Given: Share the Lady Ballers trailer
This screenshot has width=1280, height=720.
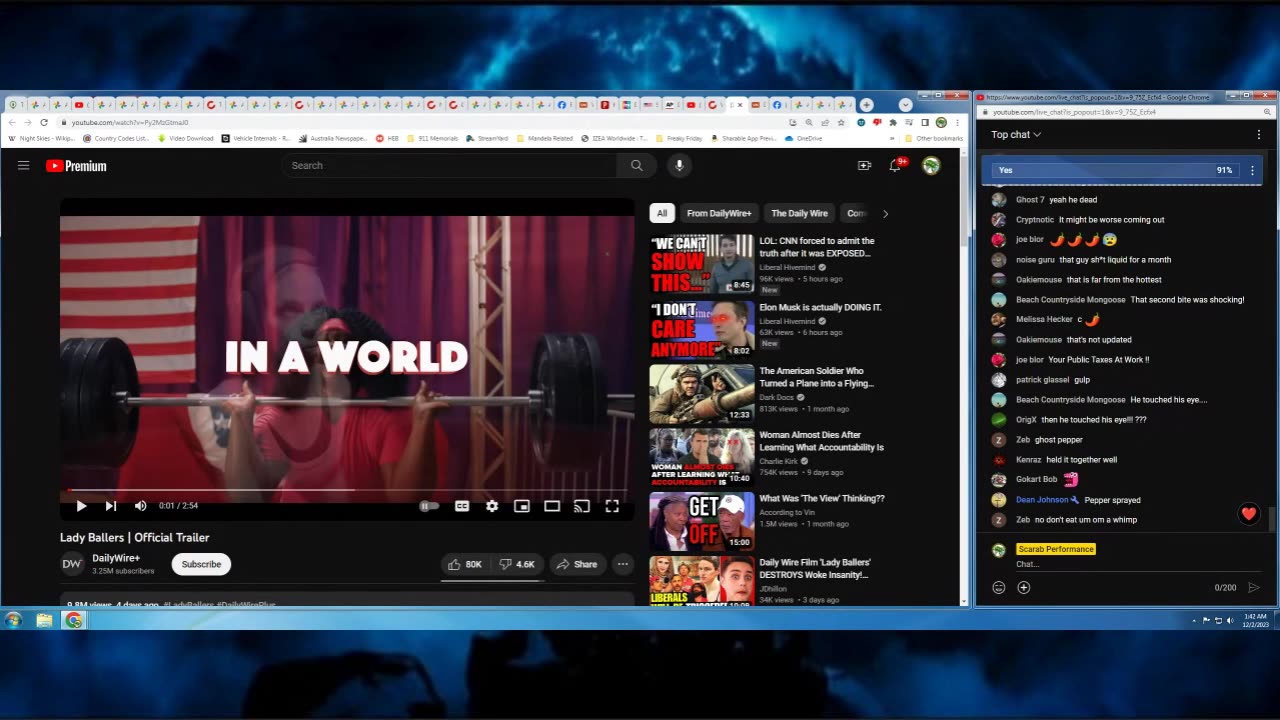Looking at the screenshot, I should [577, 564].
